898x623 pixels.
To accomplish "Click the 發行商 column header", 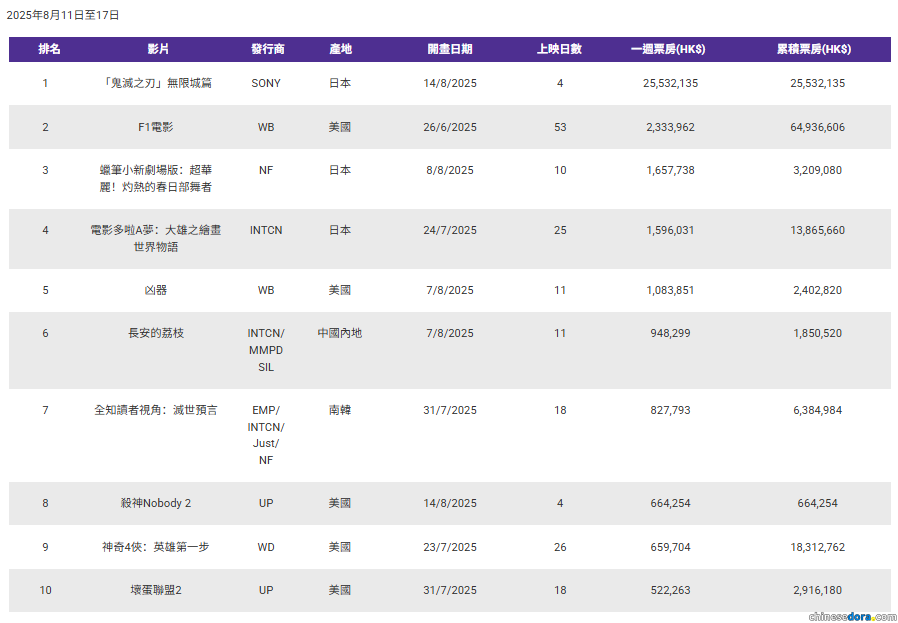I will coord(268,49).
